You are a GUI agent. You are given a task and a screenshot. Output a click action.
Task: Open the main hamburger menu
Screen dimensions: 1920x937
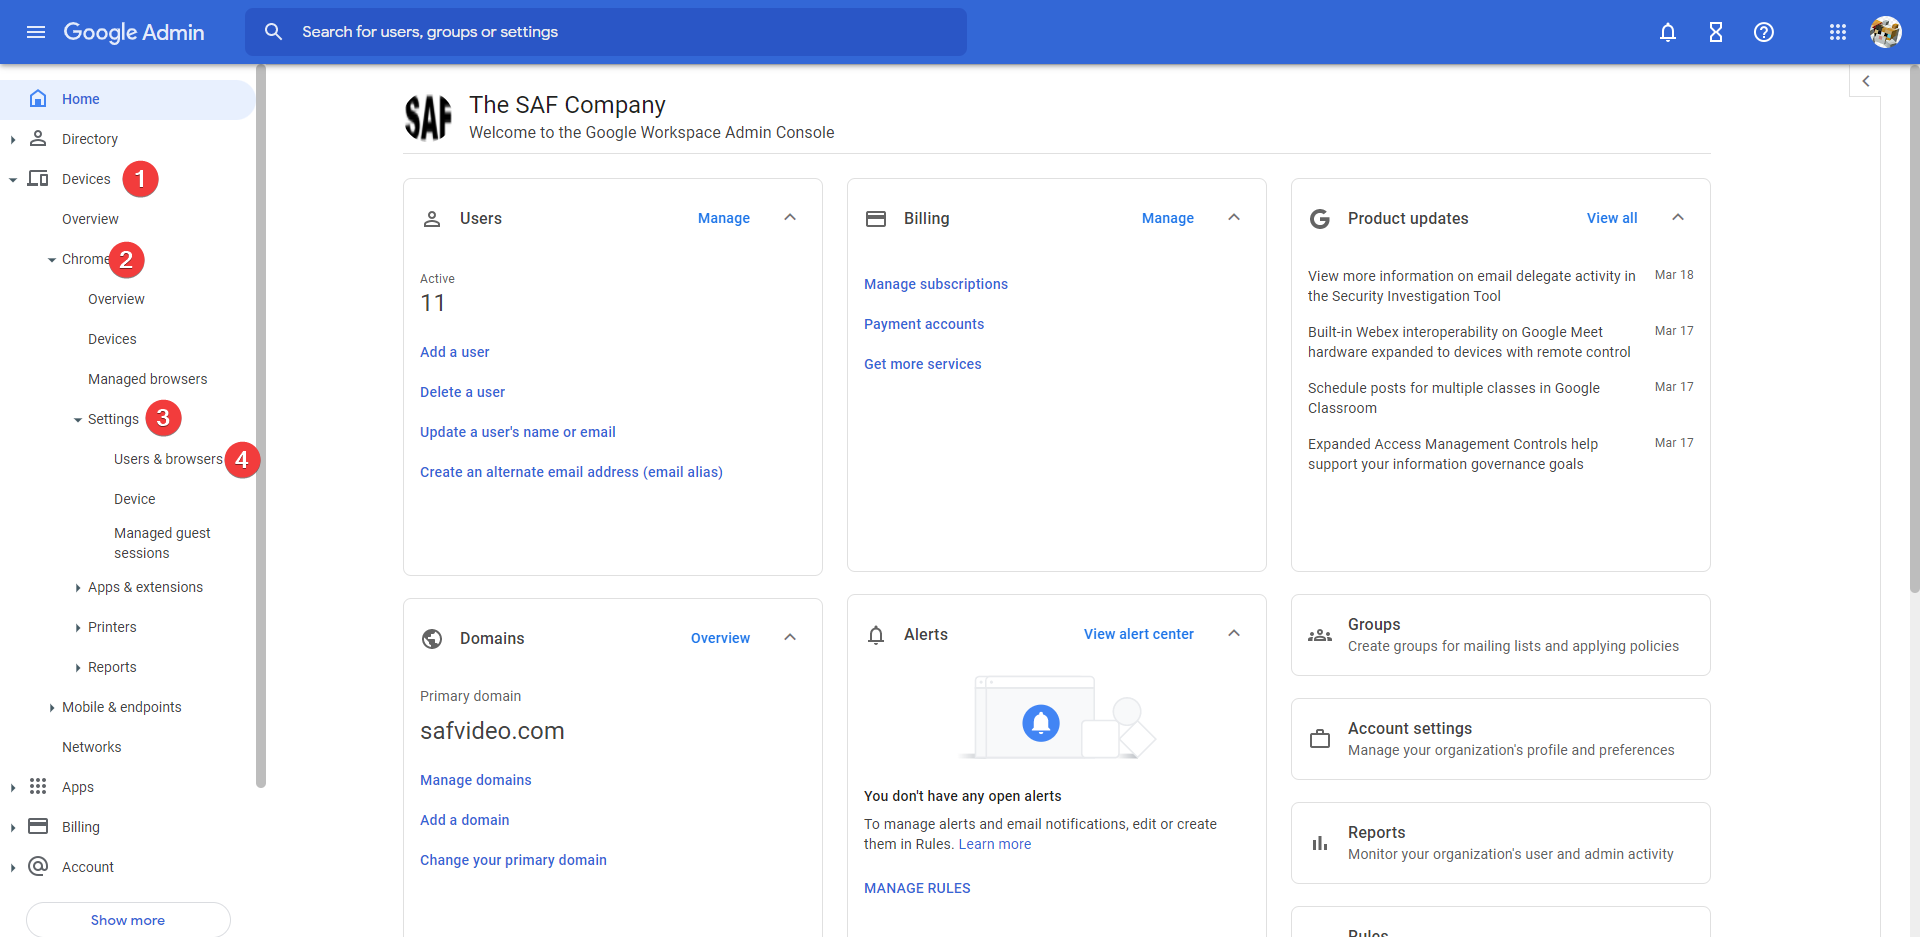tap(36, 32)
